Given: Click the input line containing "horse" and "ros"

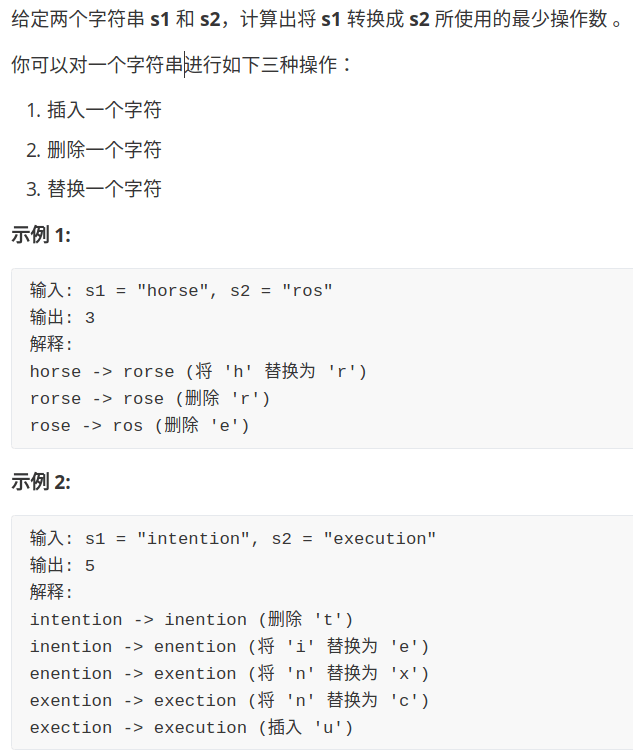Looking at the screenshot, I should [x=181, y=291].
